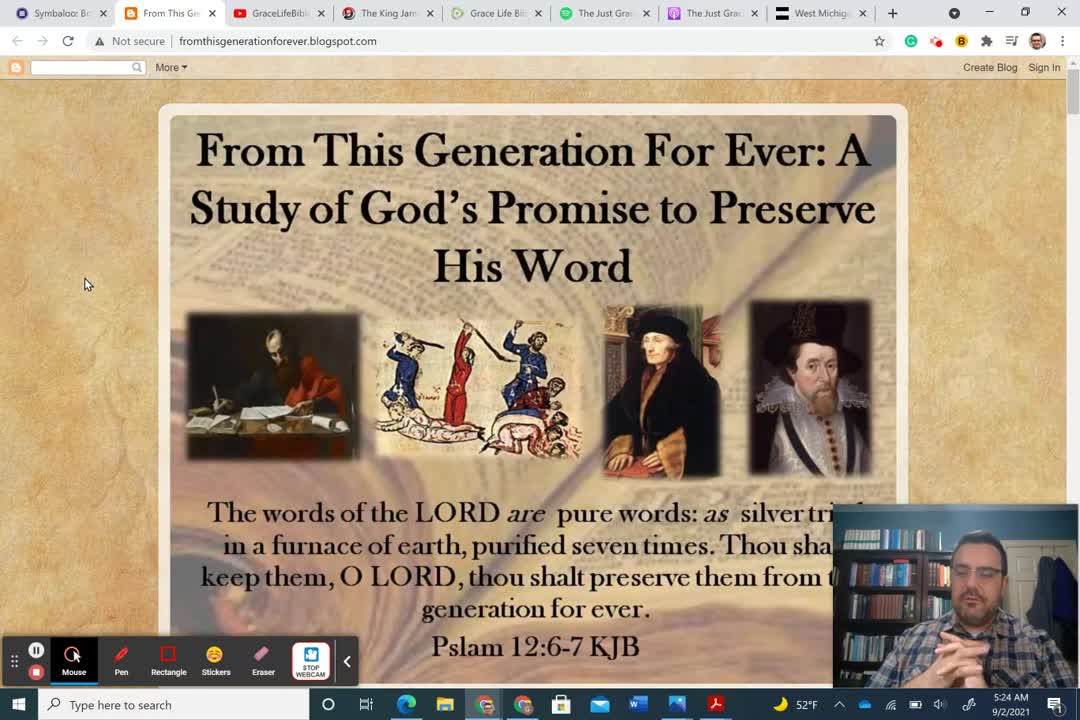1080x720 pixels.
Task: Click the Windows taskbar search box
Action: pyautogui.click(x=174, y=704)
